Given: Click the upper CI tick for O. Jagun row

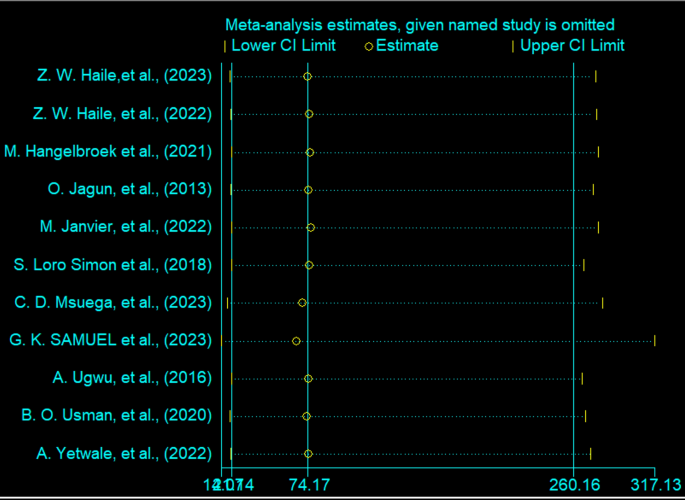Looking at the screenshot, I should (593, 190).
